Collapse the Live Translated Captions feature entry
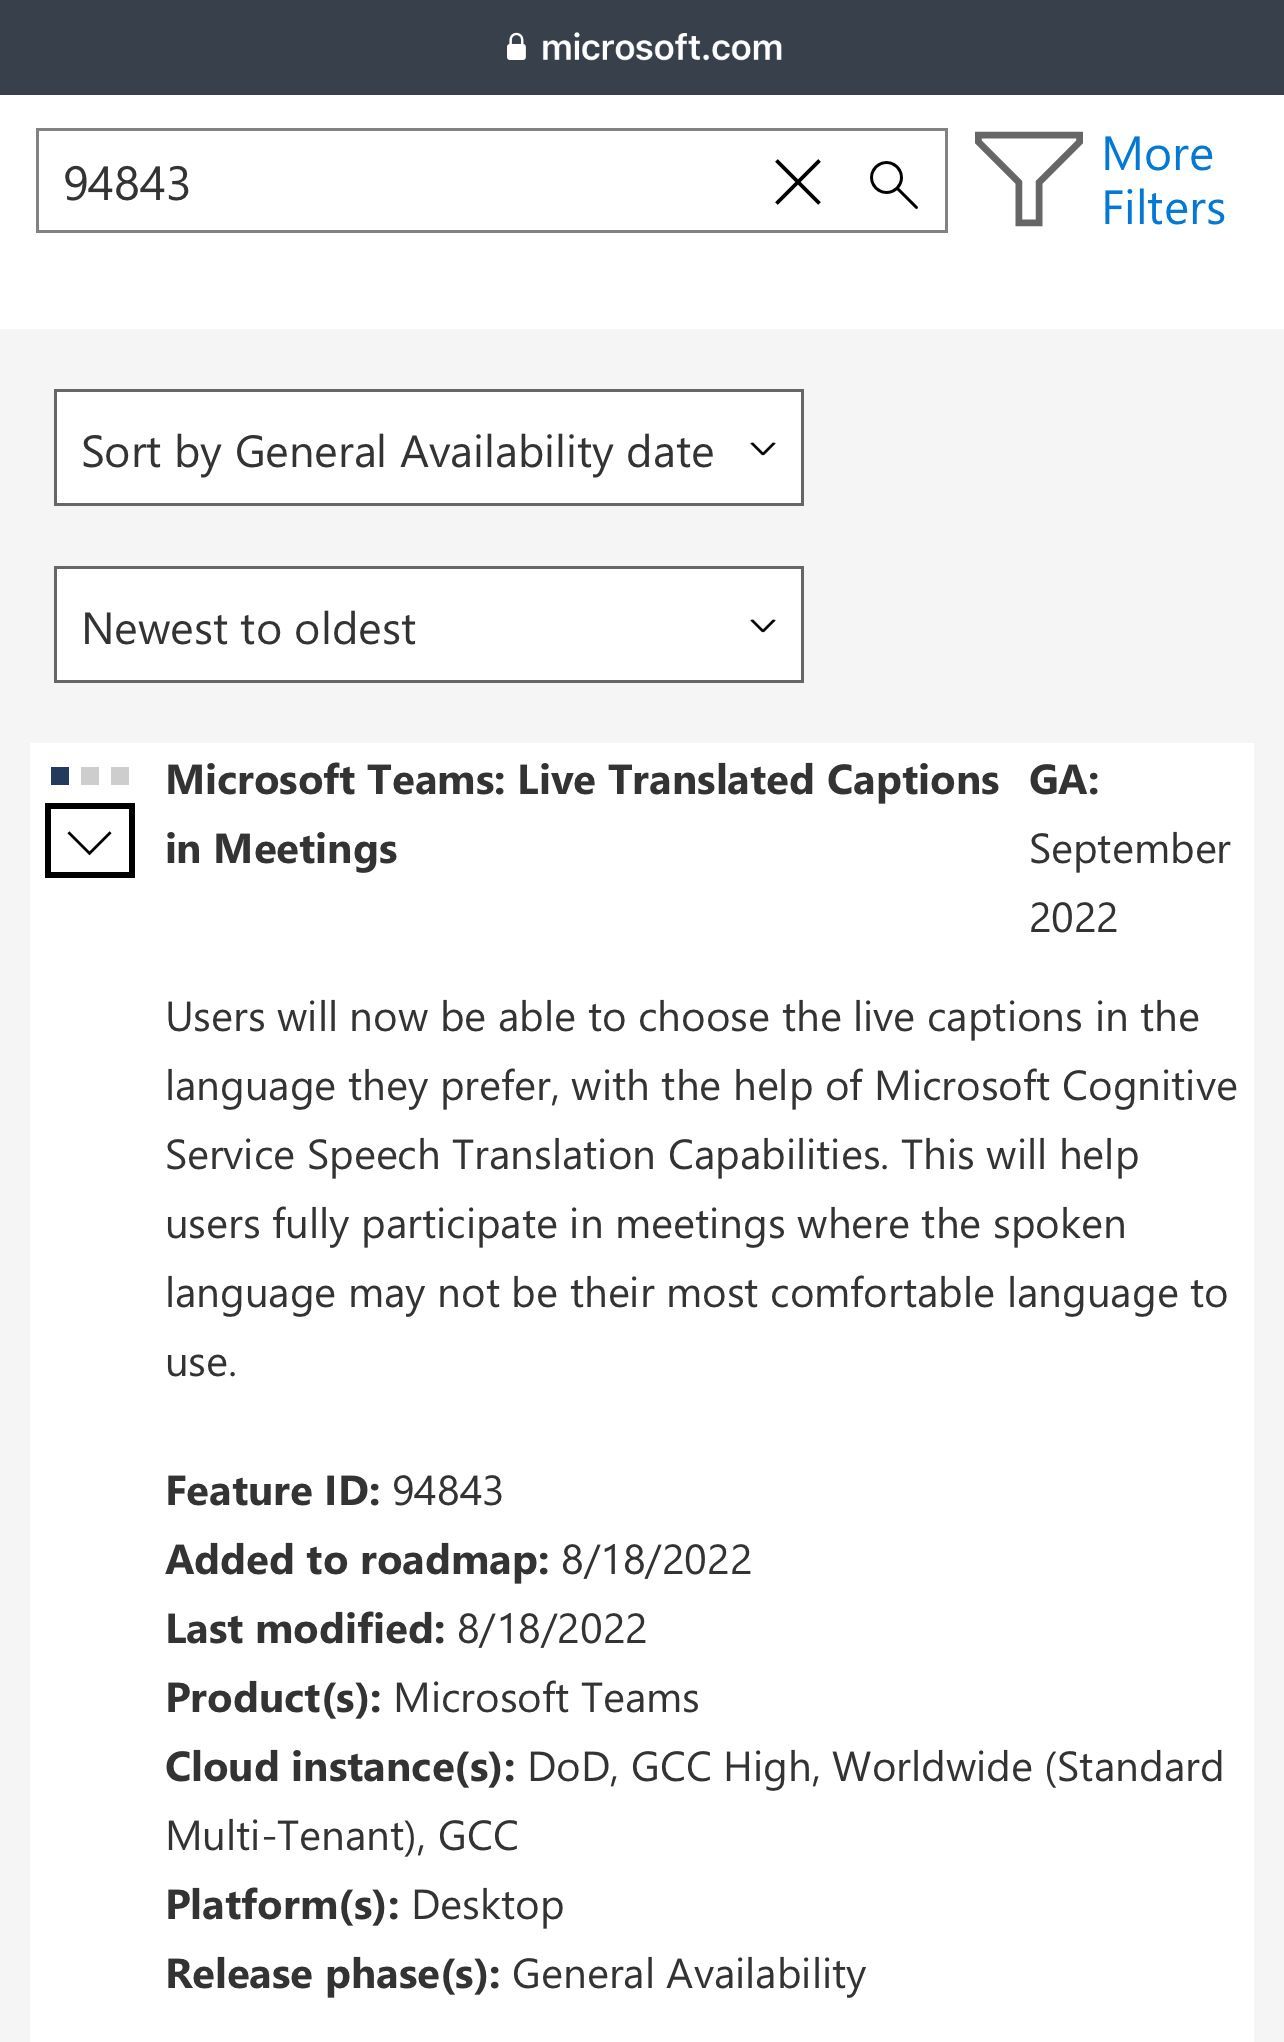Screen dimensions: 1284x2042 pyautogui.click(x=90, y=841)
